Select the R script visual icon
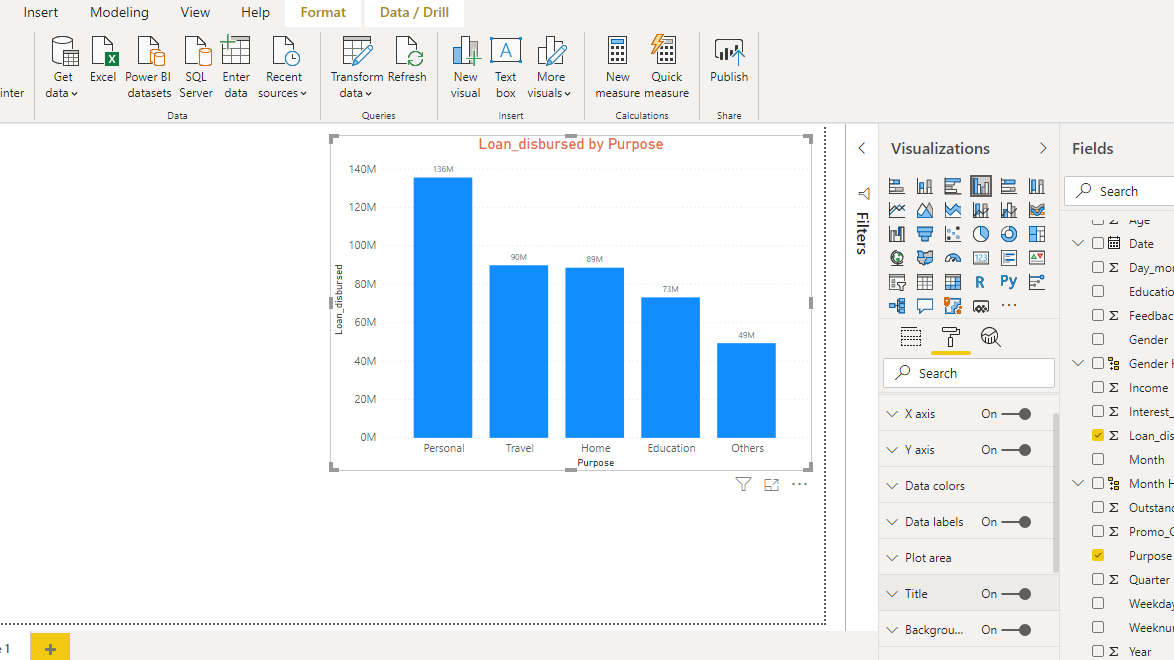 [981, 282]
